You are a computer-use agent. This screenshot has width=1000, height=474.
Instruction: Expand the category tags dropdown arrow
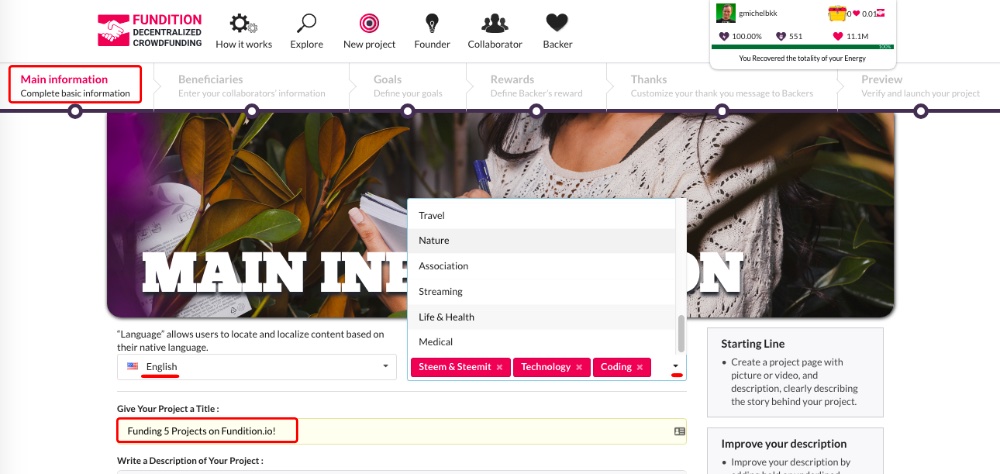click(x=676, y=367)
